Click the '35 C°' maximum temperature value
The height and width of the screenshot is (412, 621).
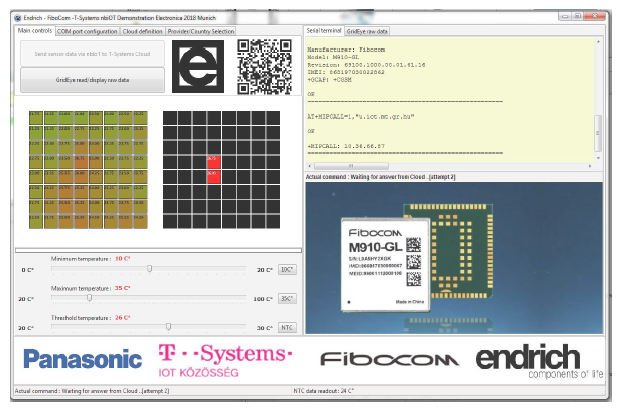pyautogui.click(x=122, y=288)
